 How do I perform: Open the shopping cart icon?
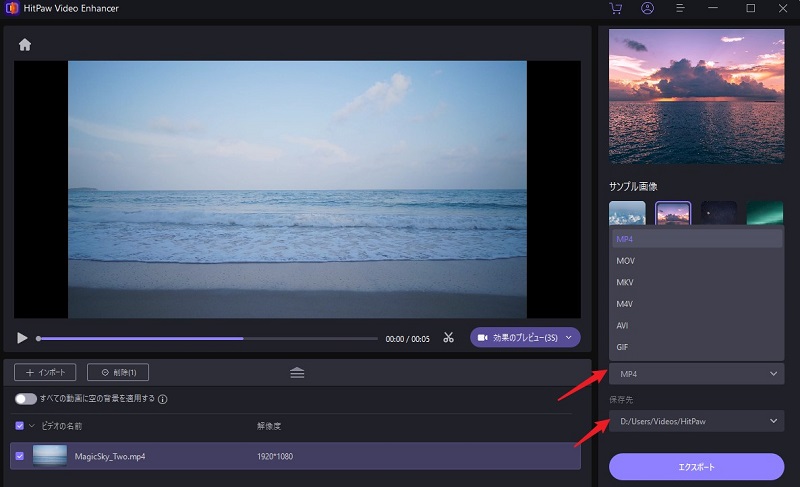(616, 8)
